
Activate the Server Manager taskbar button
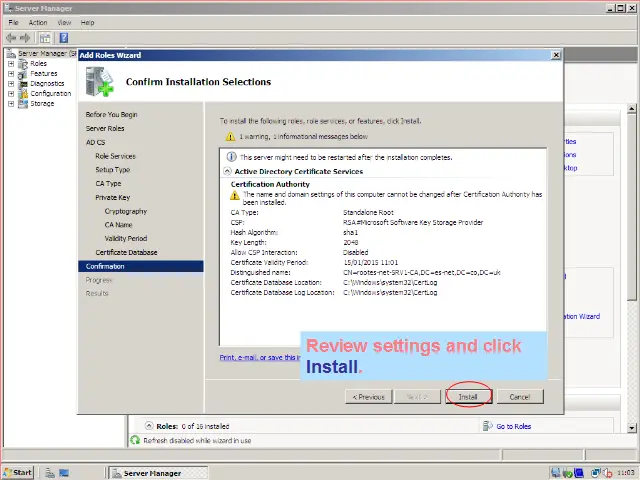point(158,473)
